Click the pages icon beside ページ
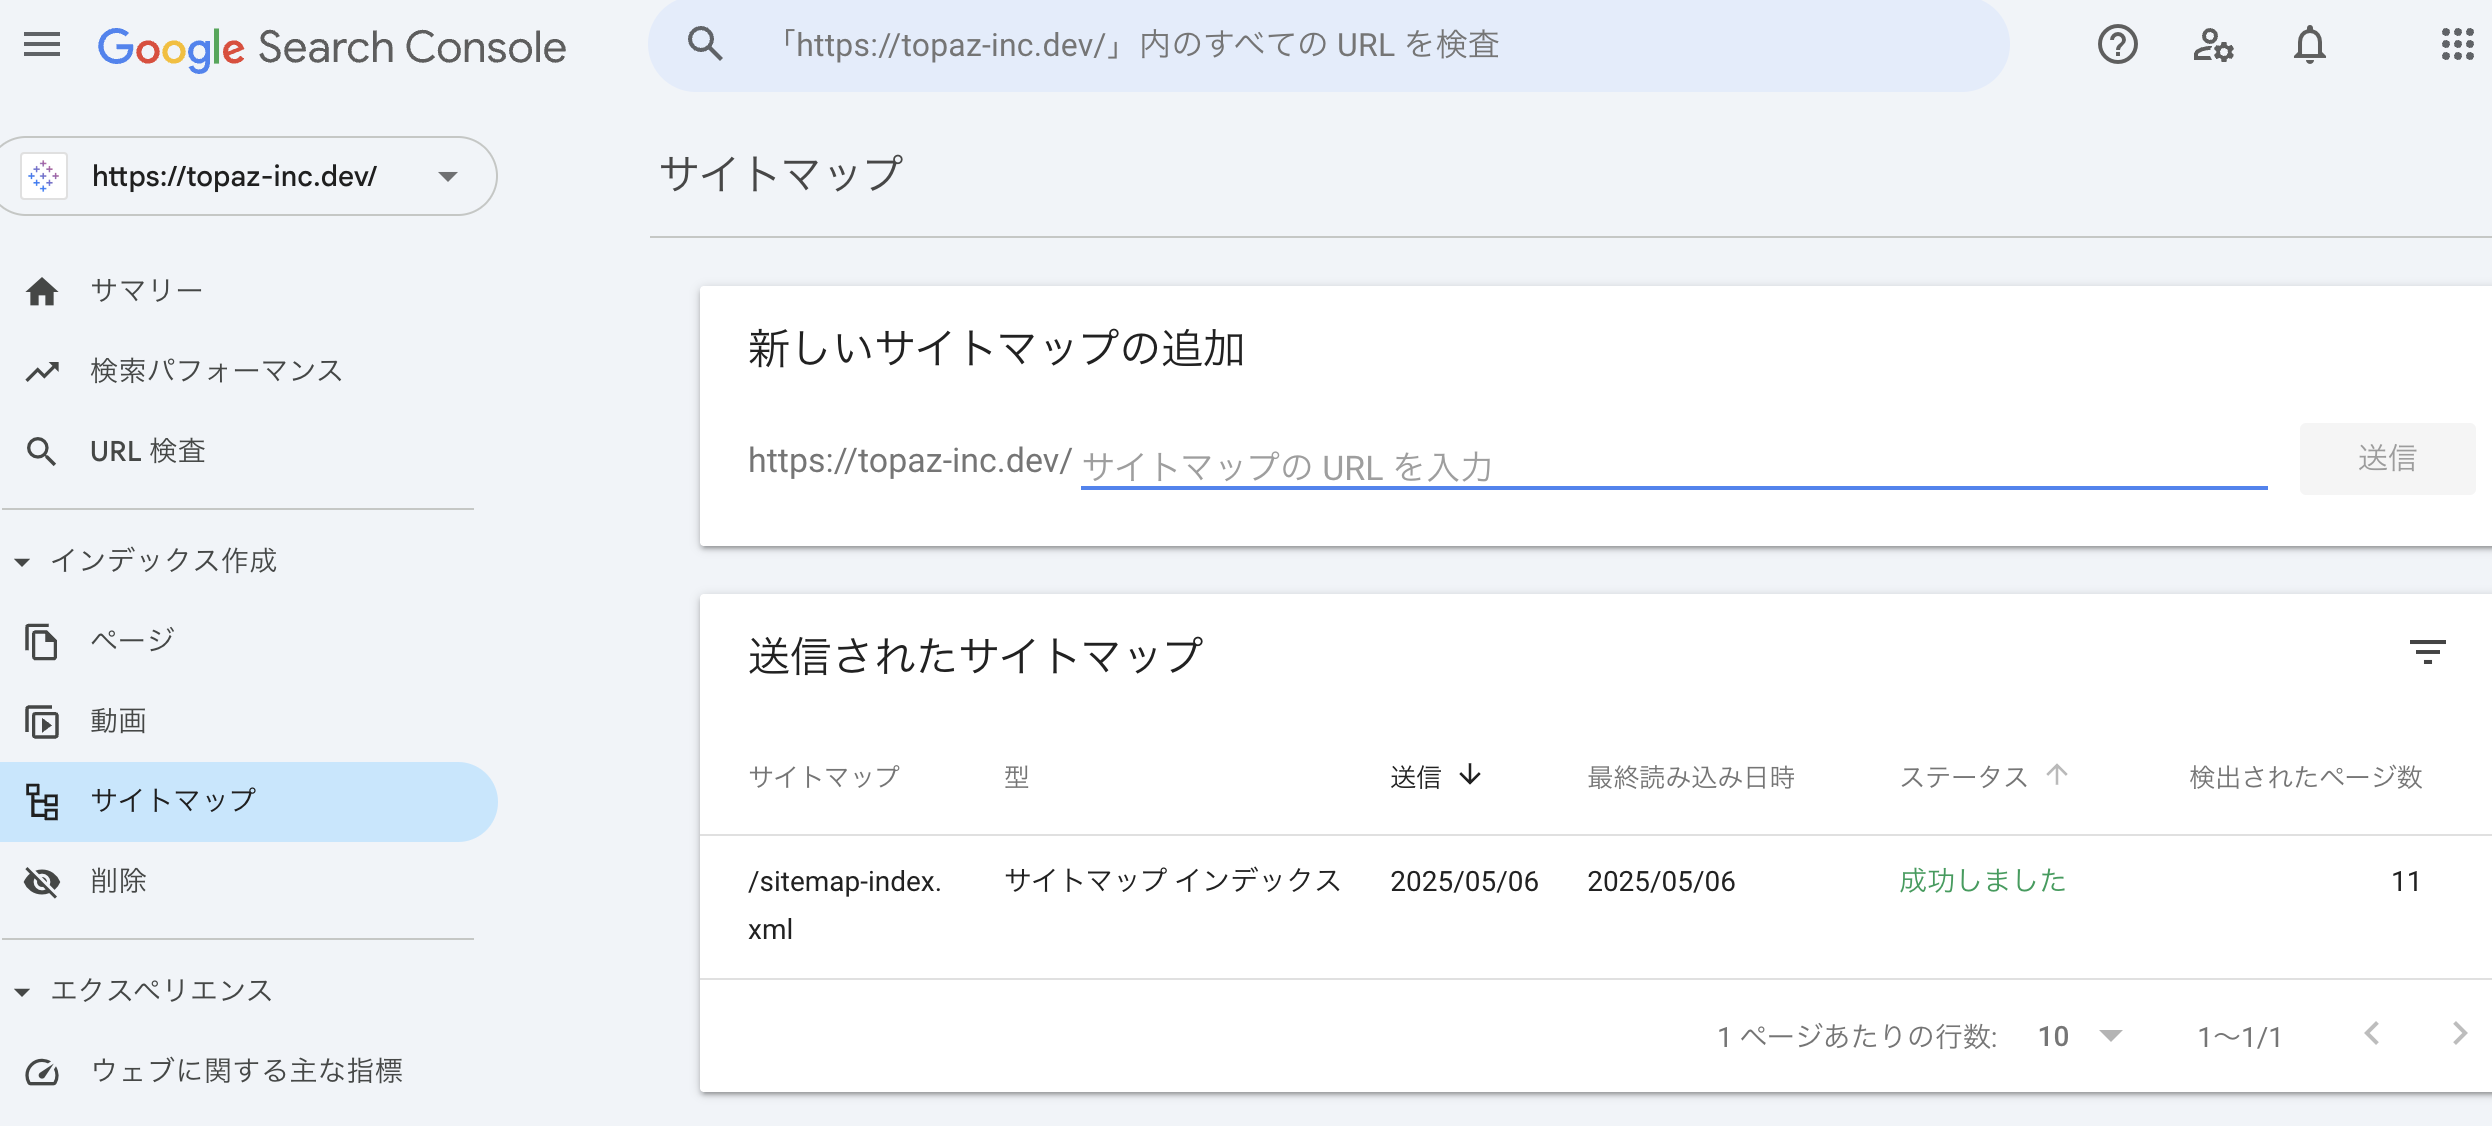 (41, 641)
